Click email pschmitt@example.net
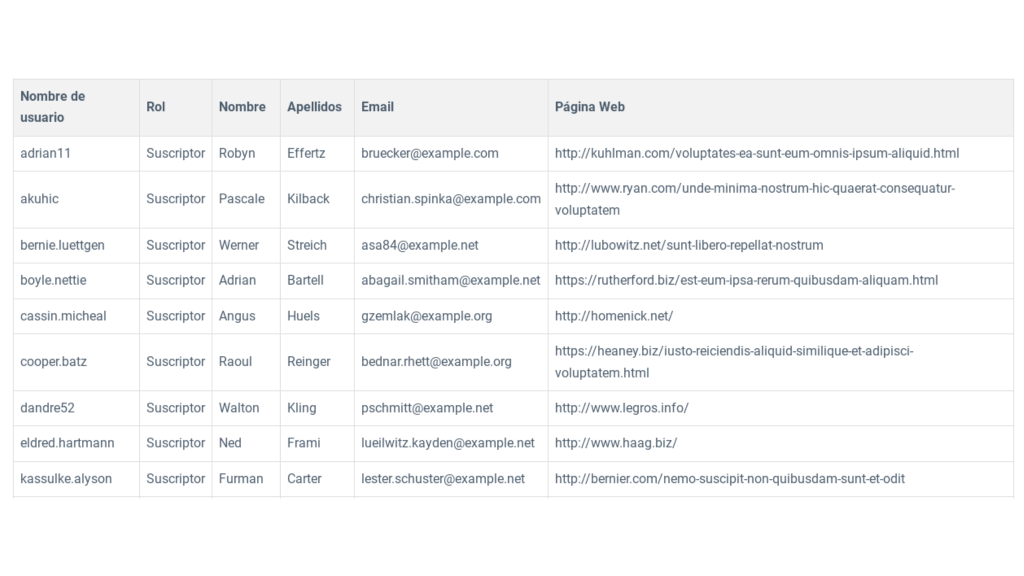The height and width of the screenshot is (576, 1024). pyautogui.click(x=427, y=408)
